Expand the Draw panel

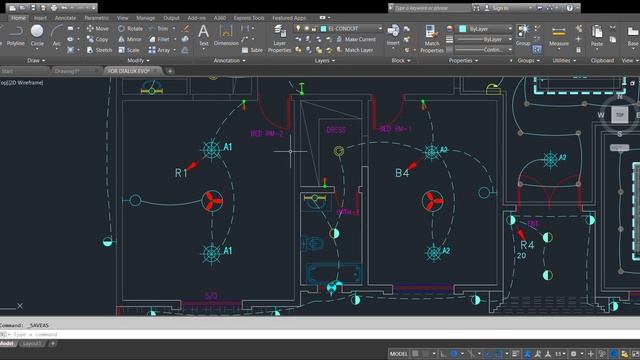click(36, 60)
